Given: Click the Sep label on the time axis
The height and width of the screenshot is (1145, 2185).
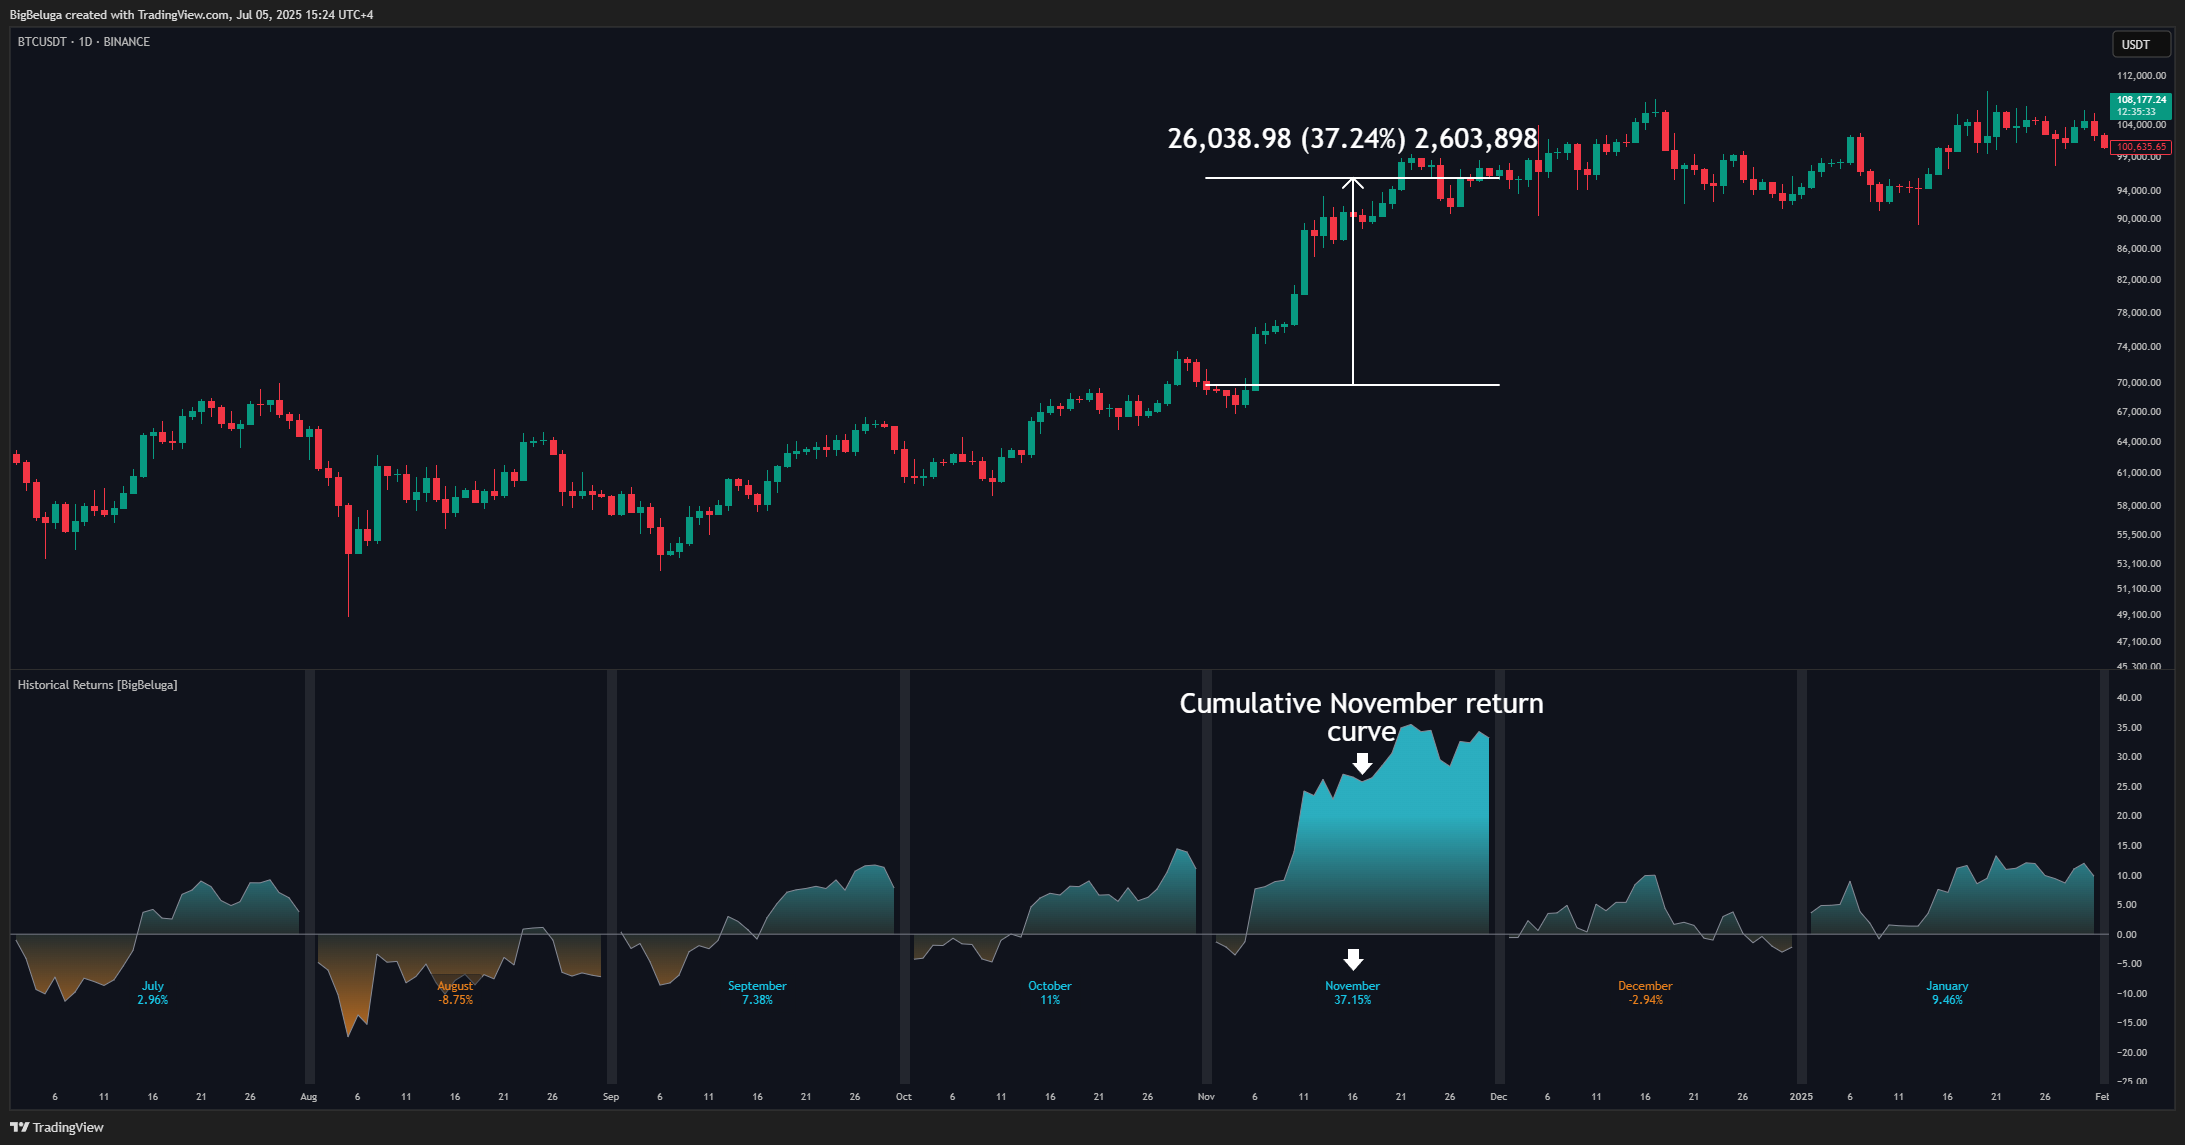Looking at the screenshot, I should point(611,1097).
